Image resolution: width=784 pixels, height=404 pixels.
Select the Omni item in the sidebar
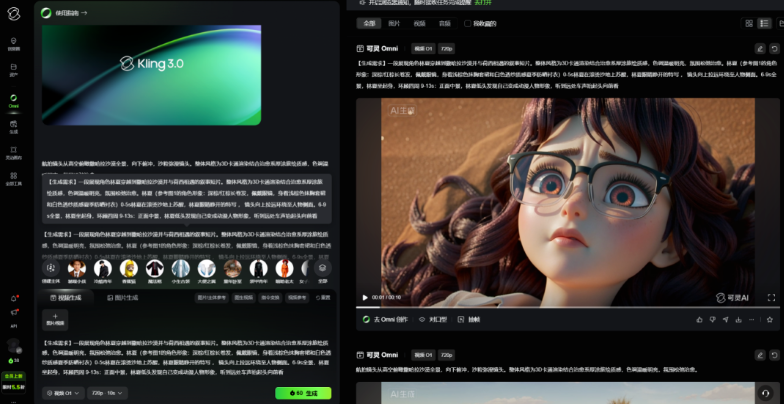click(x=14, y=100)
